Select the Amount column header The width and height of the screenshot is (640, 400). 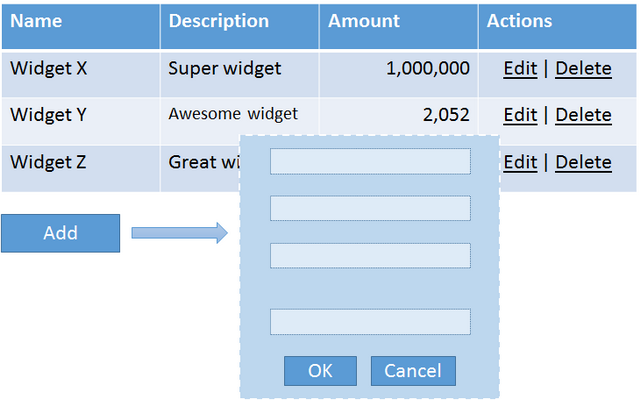398,26
